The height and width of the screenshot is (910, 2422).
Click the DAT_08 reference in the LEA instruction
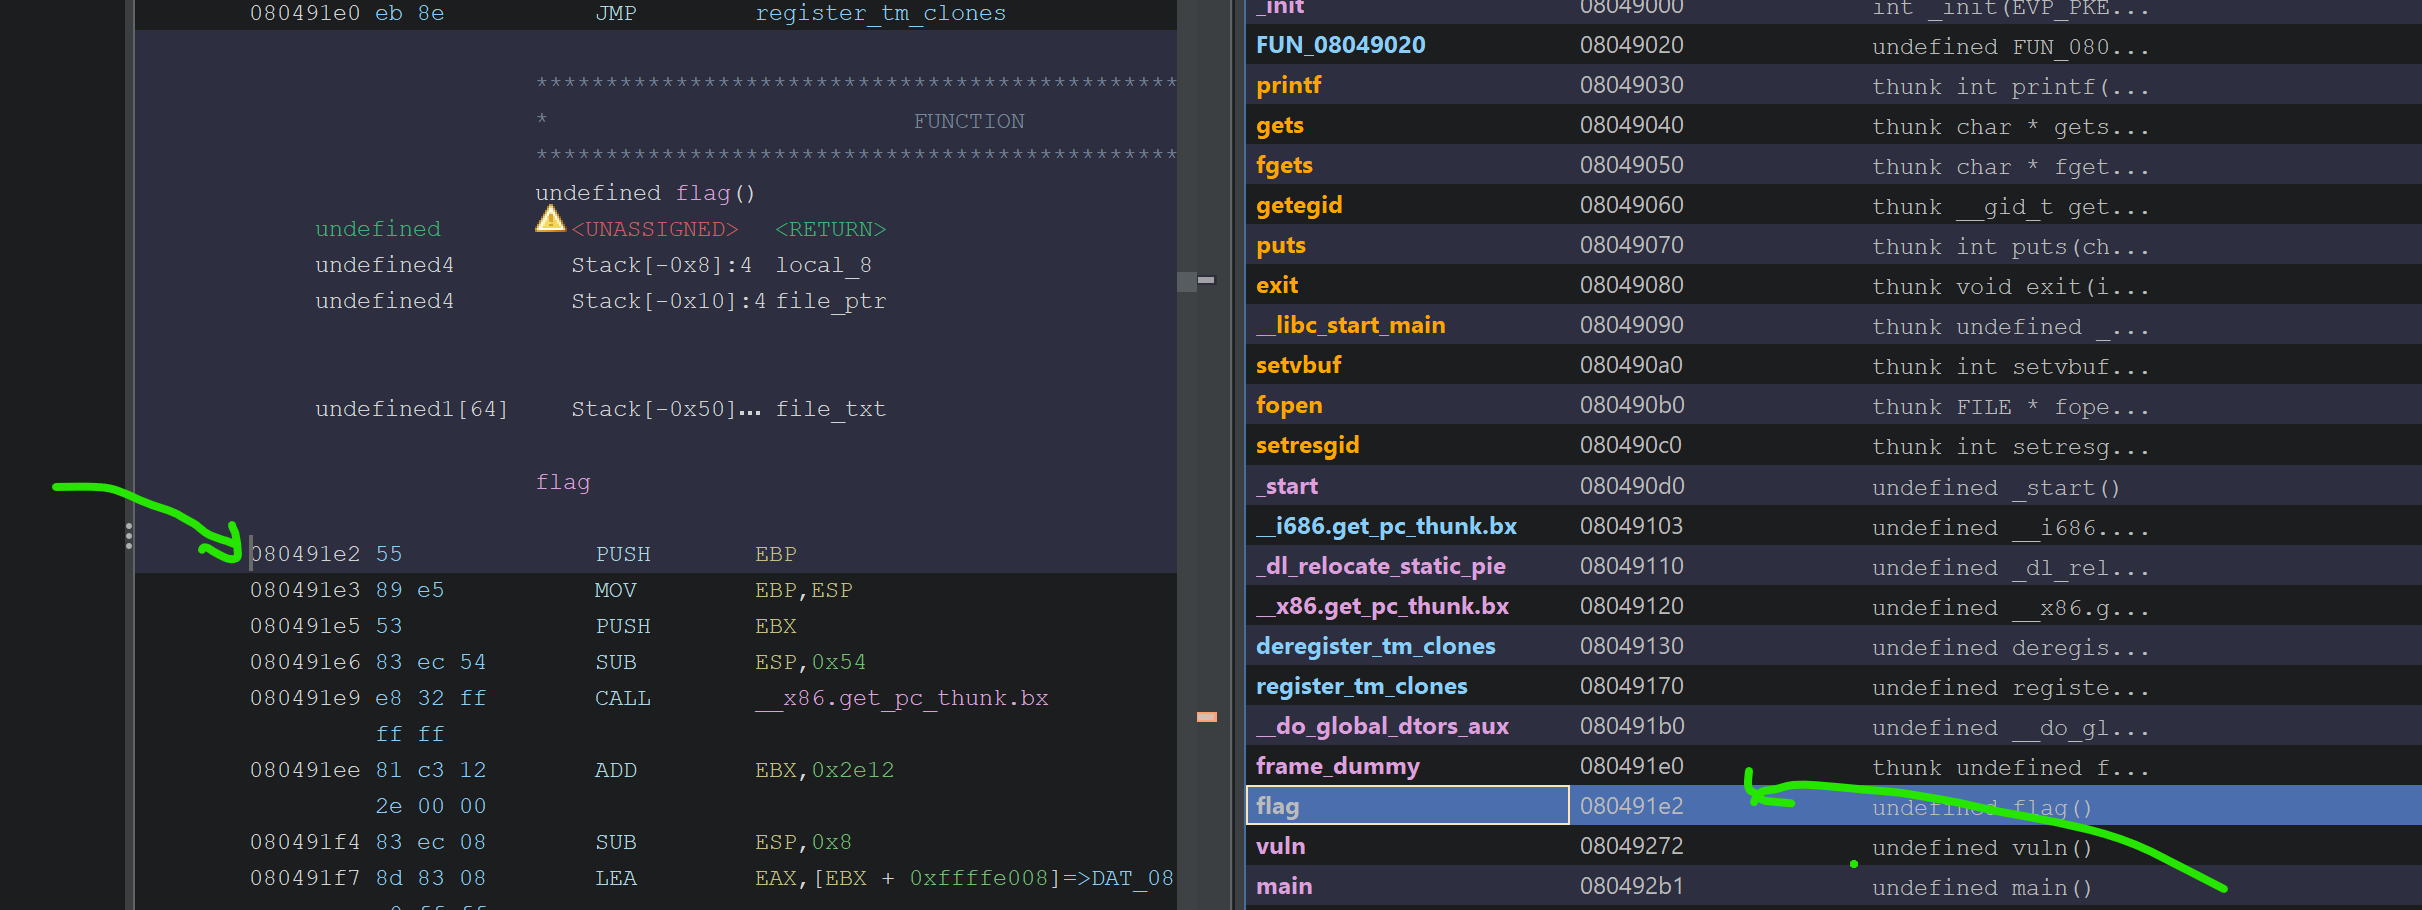1131,878
